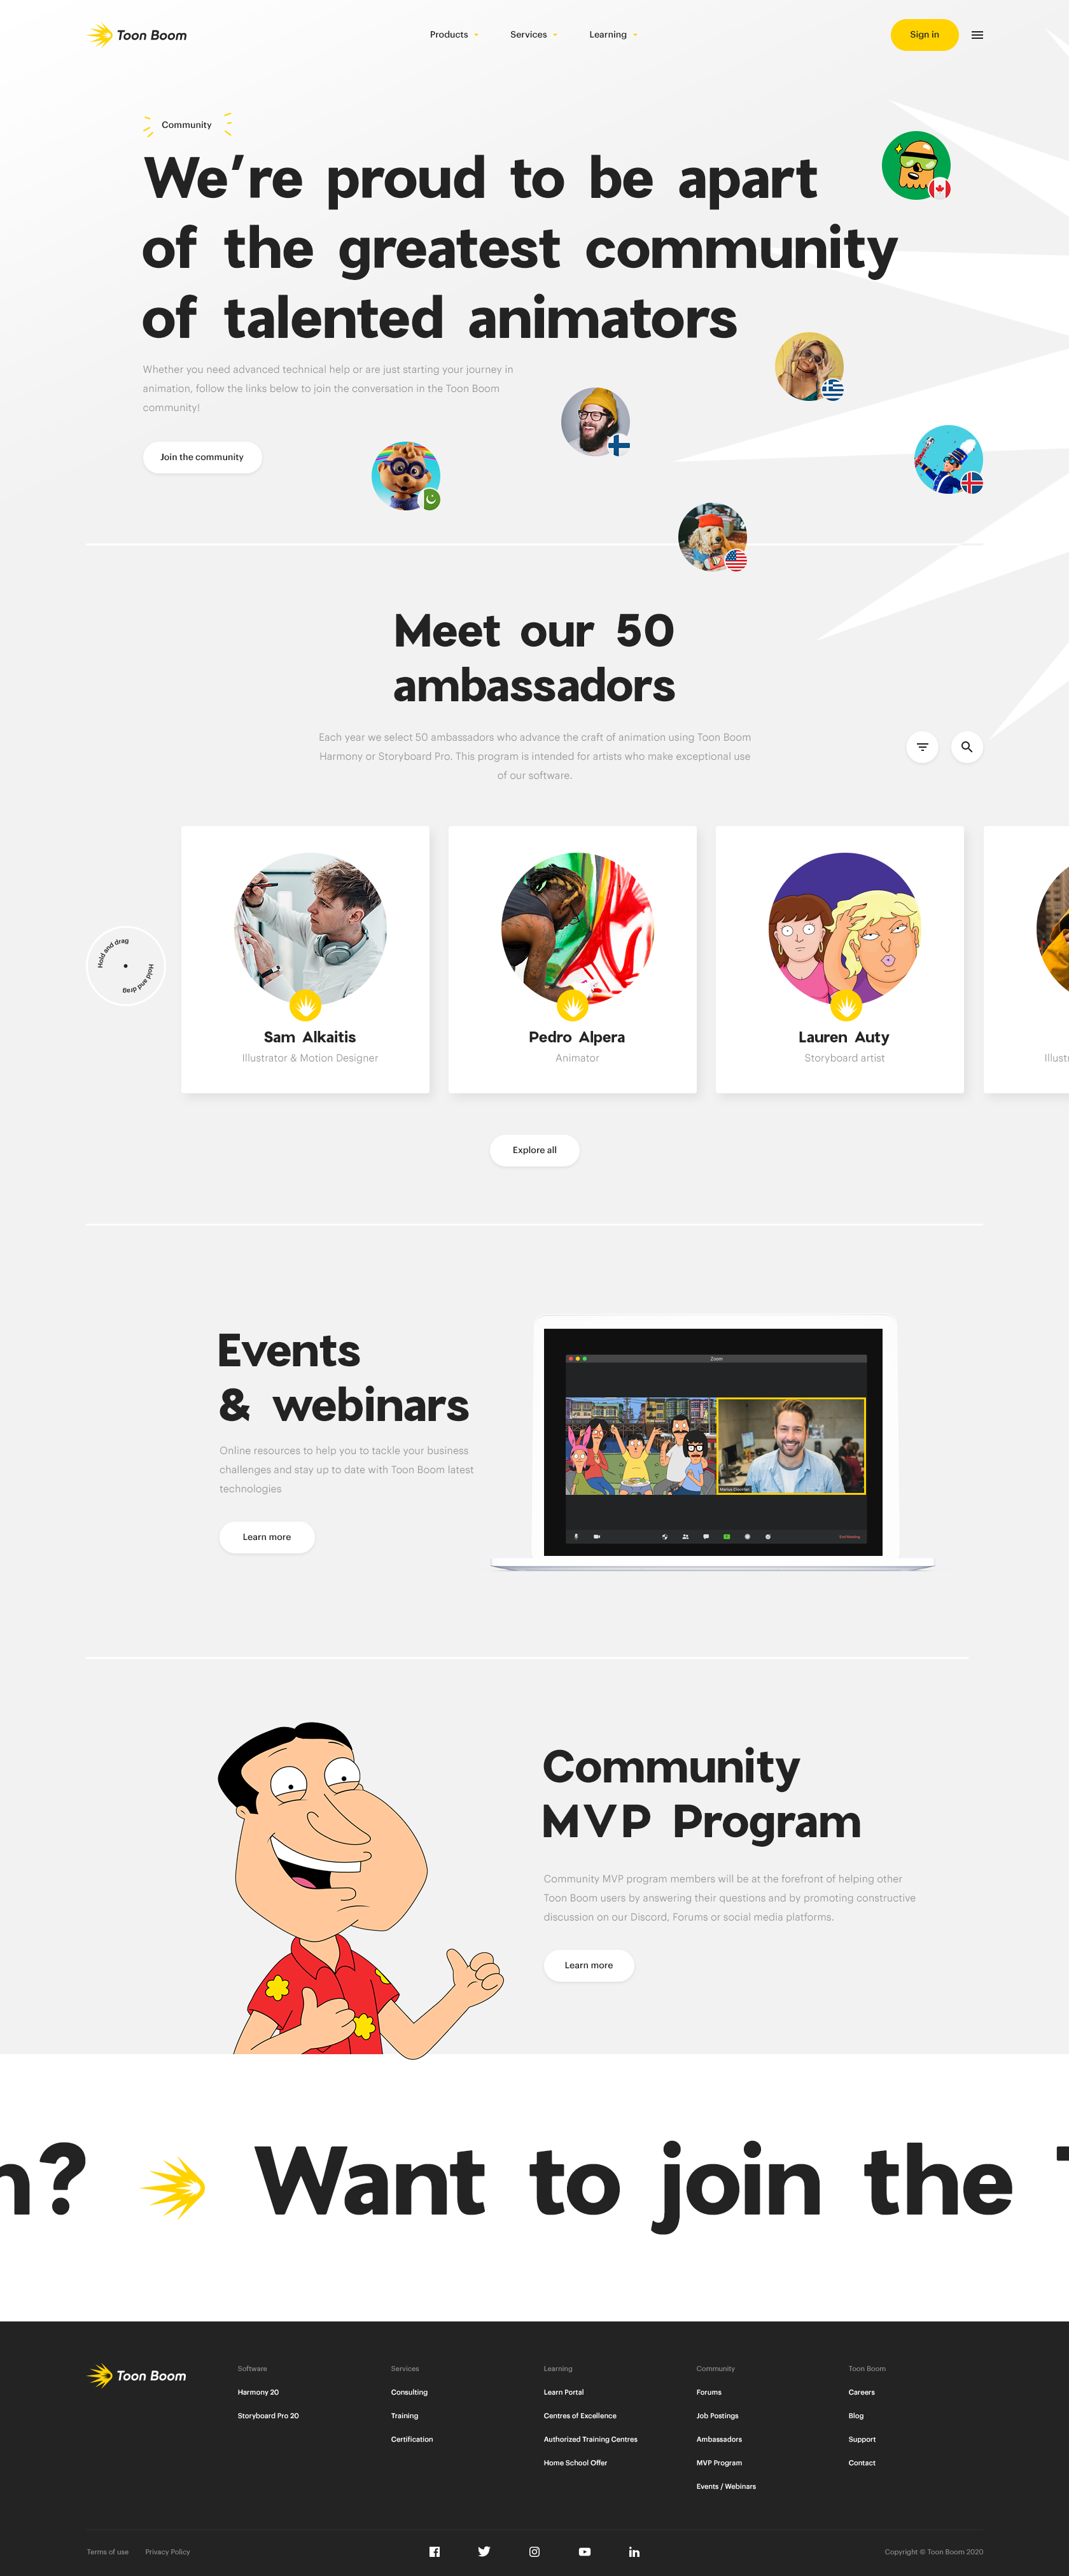Image resolution: width=1069 pixels, height=2576 pixels.
Task: Click the Toon Boom header logo
Action: point(137,35)
